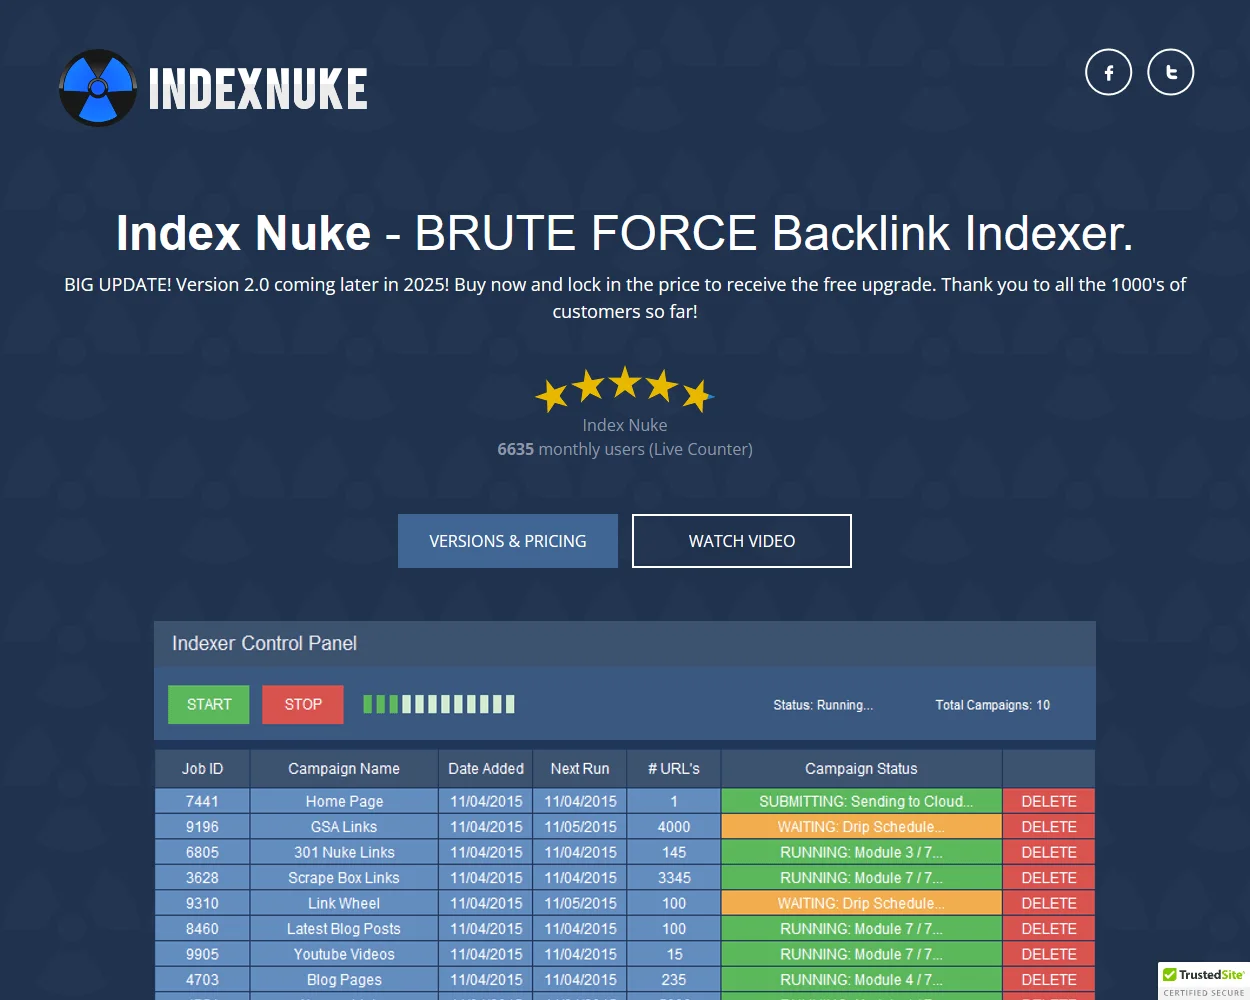Click the Campaign Status column header
This screenshot has height=1000, width=1250.
point(861,768)
